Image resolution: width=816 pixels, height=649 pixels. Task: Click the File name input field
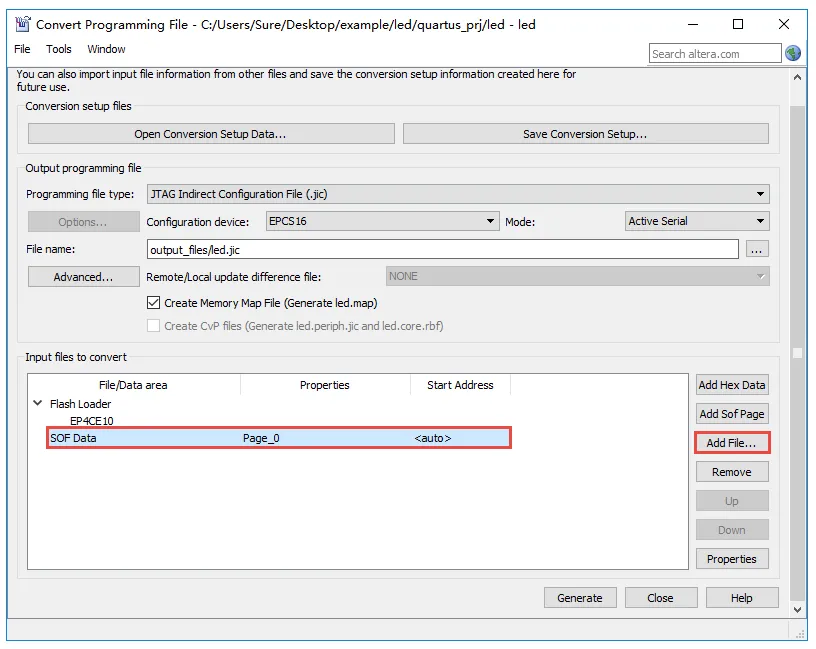[x=442, y=249]
